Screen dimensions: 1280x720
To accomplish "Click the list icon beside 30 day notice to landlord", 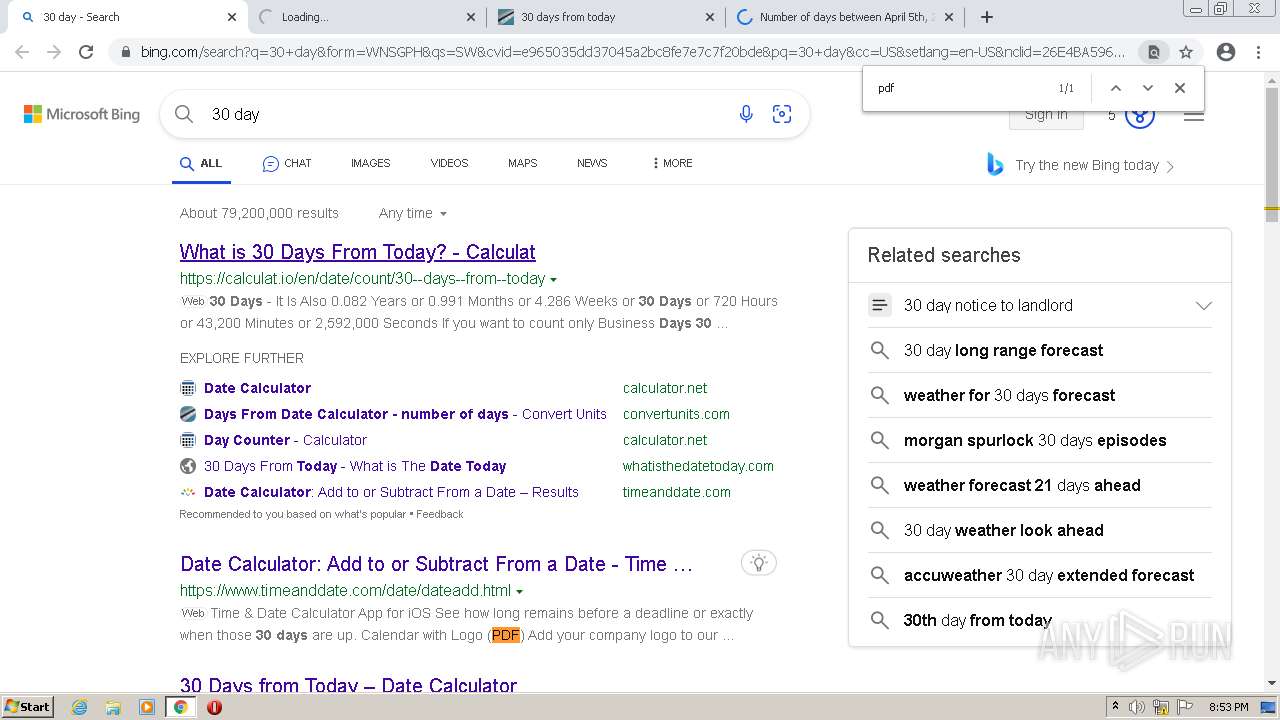I will (x=879, y=305).
